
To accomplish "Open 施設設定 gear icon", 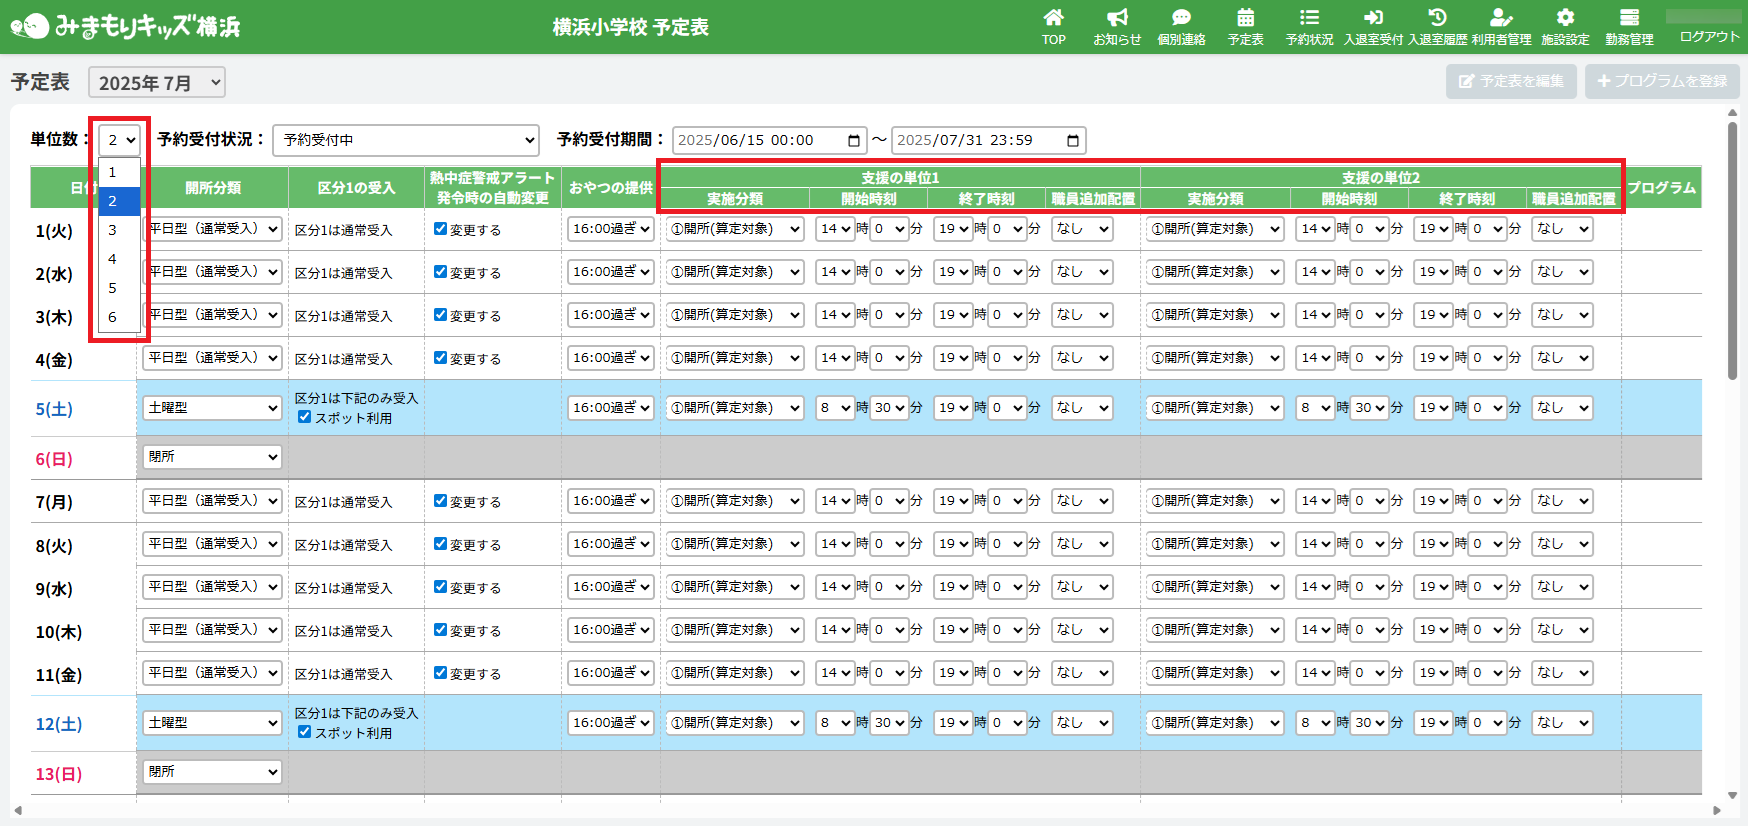I will tap(1565, 18).
